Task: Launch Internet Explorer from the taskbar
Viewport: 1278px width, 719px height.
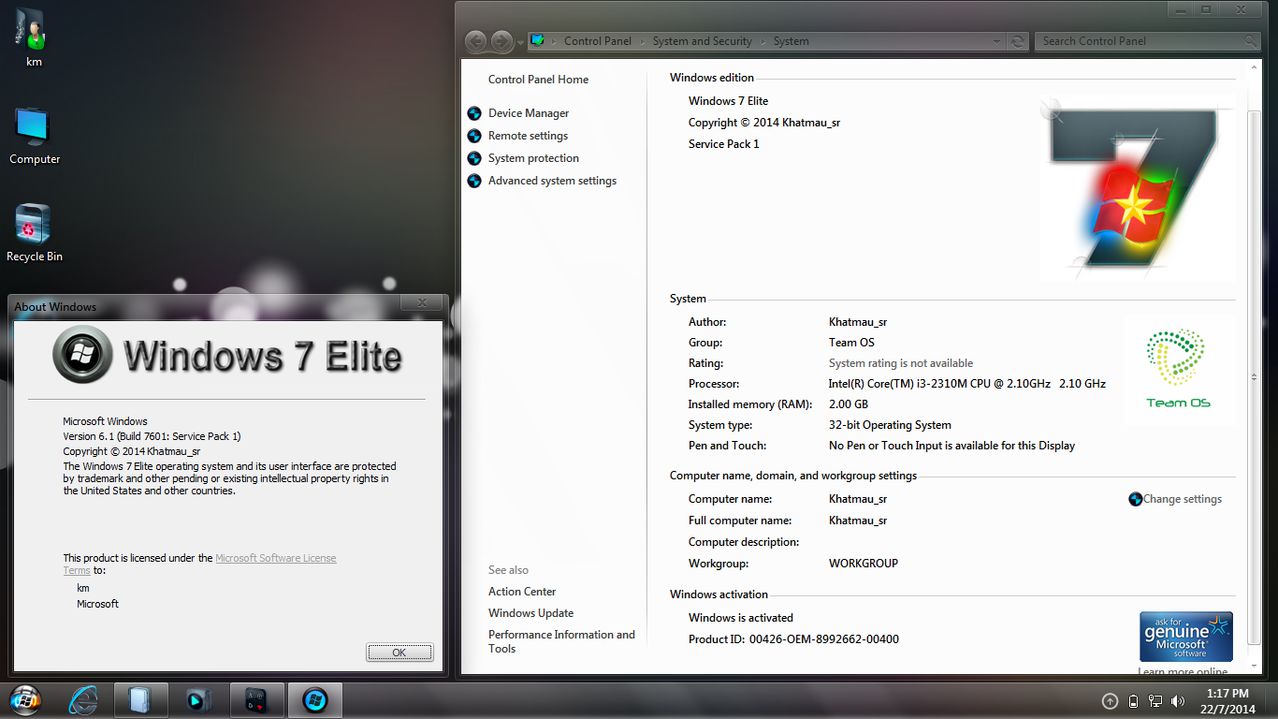Action: coord(84,699)
